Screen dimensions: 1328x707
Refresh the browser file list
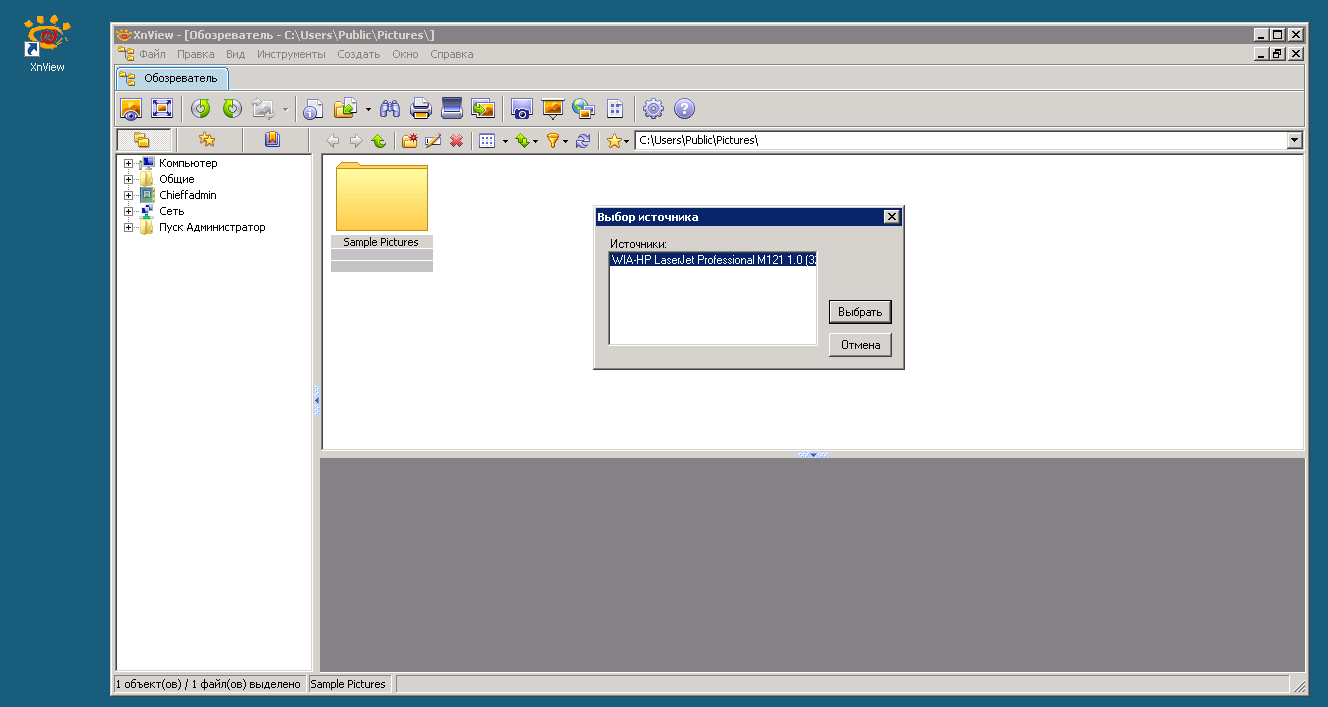coord(583,141)
